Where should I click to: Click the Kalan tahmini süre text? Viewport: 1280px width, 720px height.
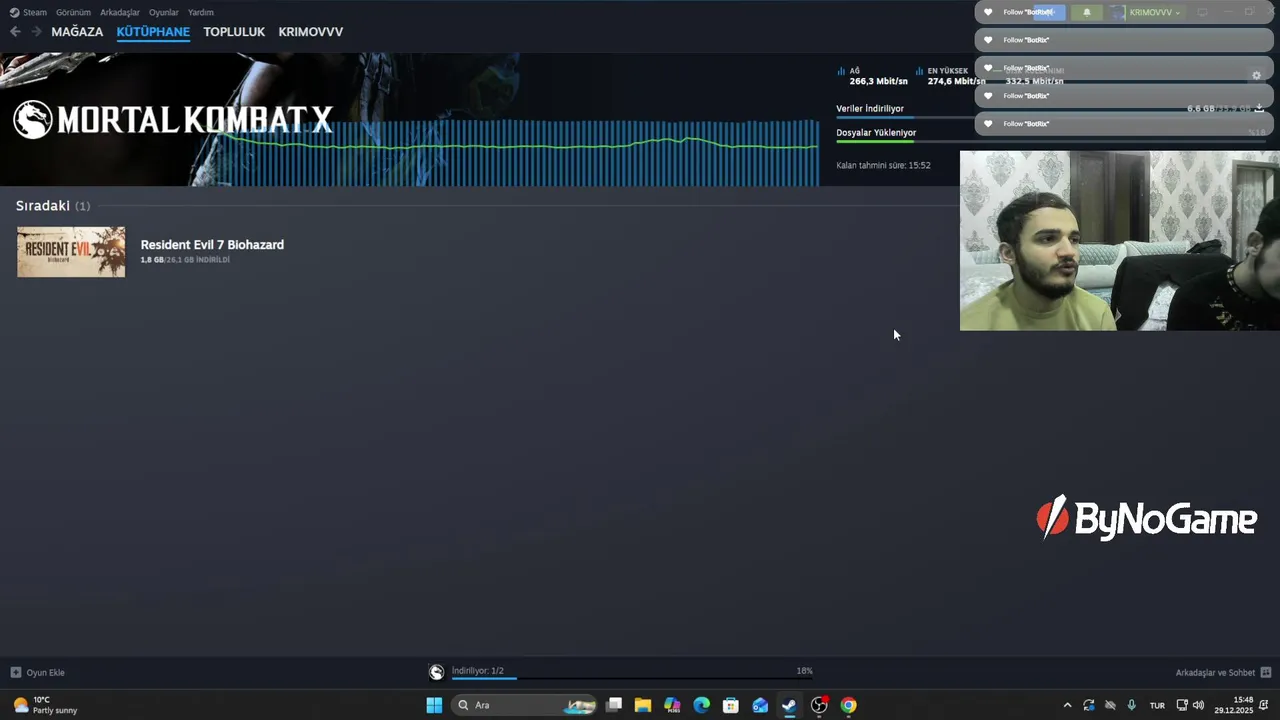(x=883, y=165)
